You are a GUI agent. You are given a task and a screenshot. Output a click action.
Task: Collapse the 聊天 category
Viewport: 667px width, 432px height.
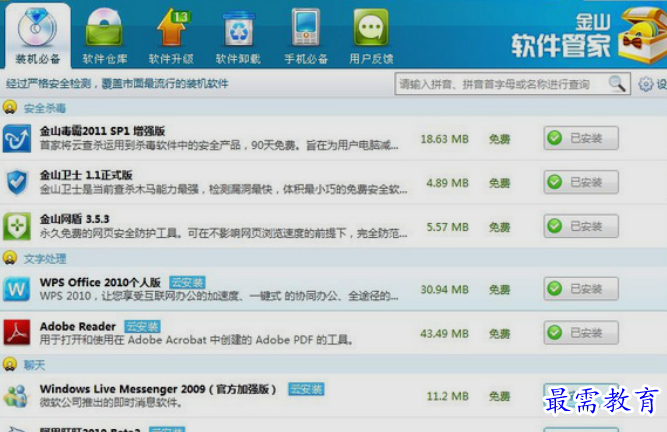coord(10,364)
